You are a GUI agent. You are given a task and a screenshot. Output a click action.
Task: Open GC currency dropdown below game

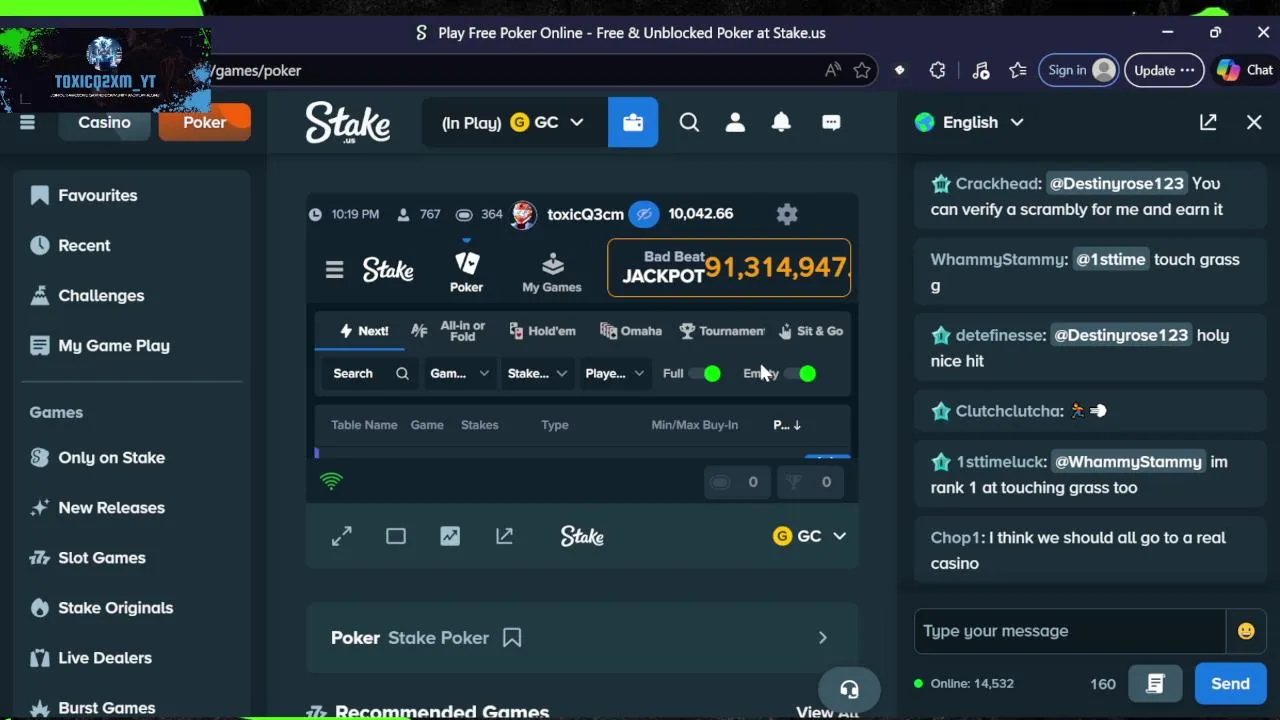810,536
